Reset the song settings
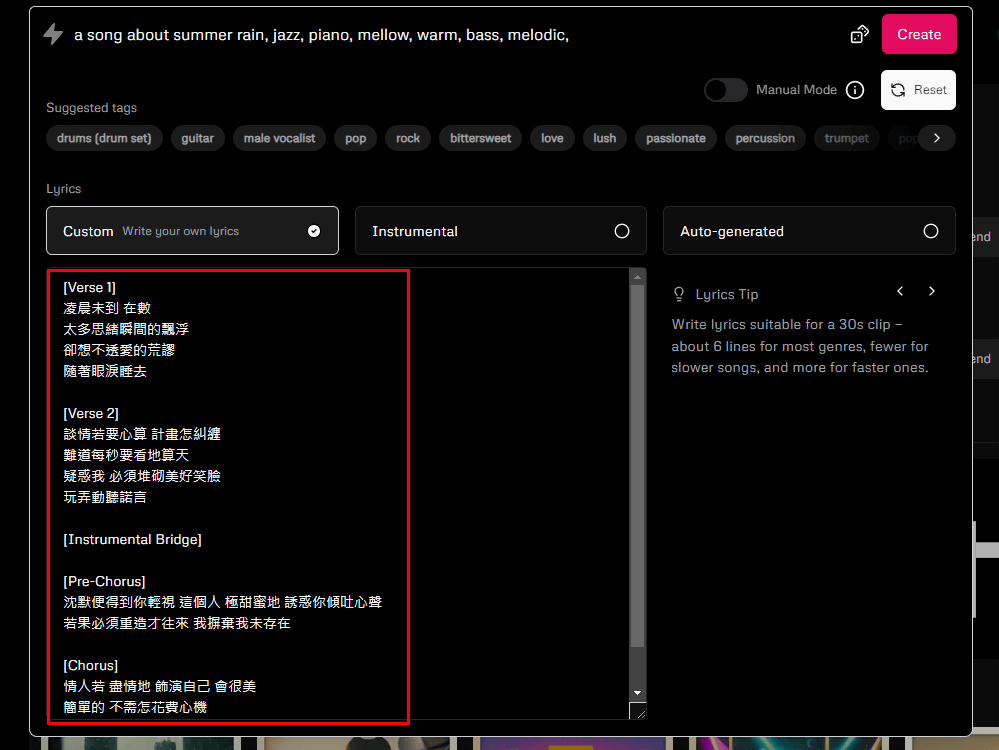The height and width of the screenshot is (750, 999). point(918,90)
